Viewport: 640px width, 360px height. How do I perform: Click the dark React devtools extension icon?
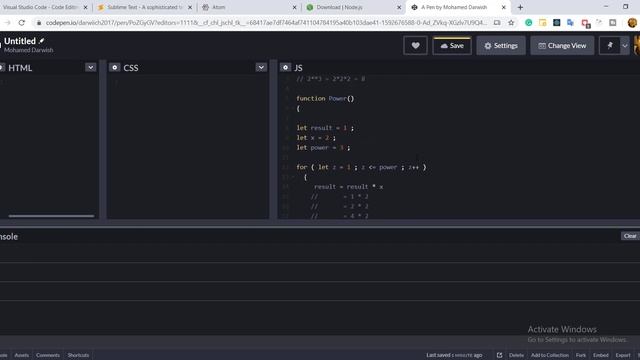556,23
